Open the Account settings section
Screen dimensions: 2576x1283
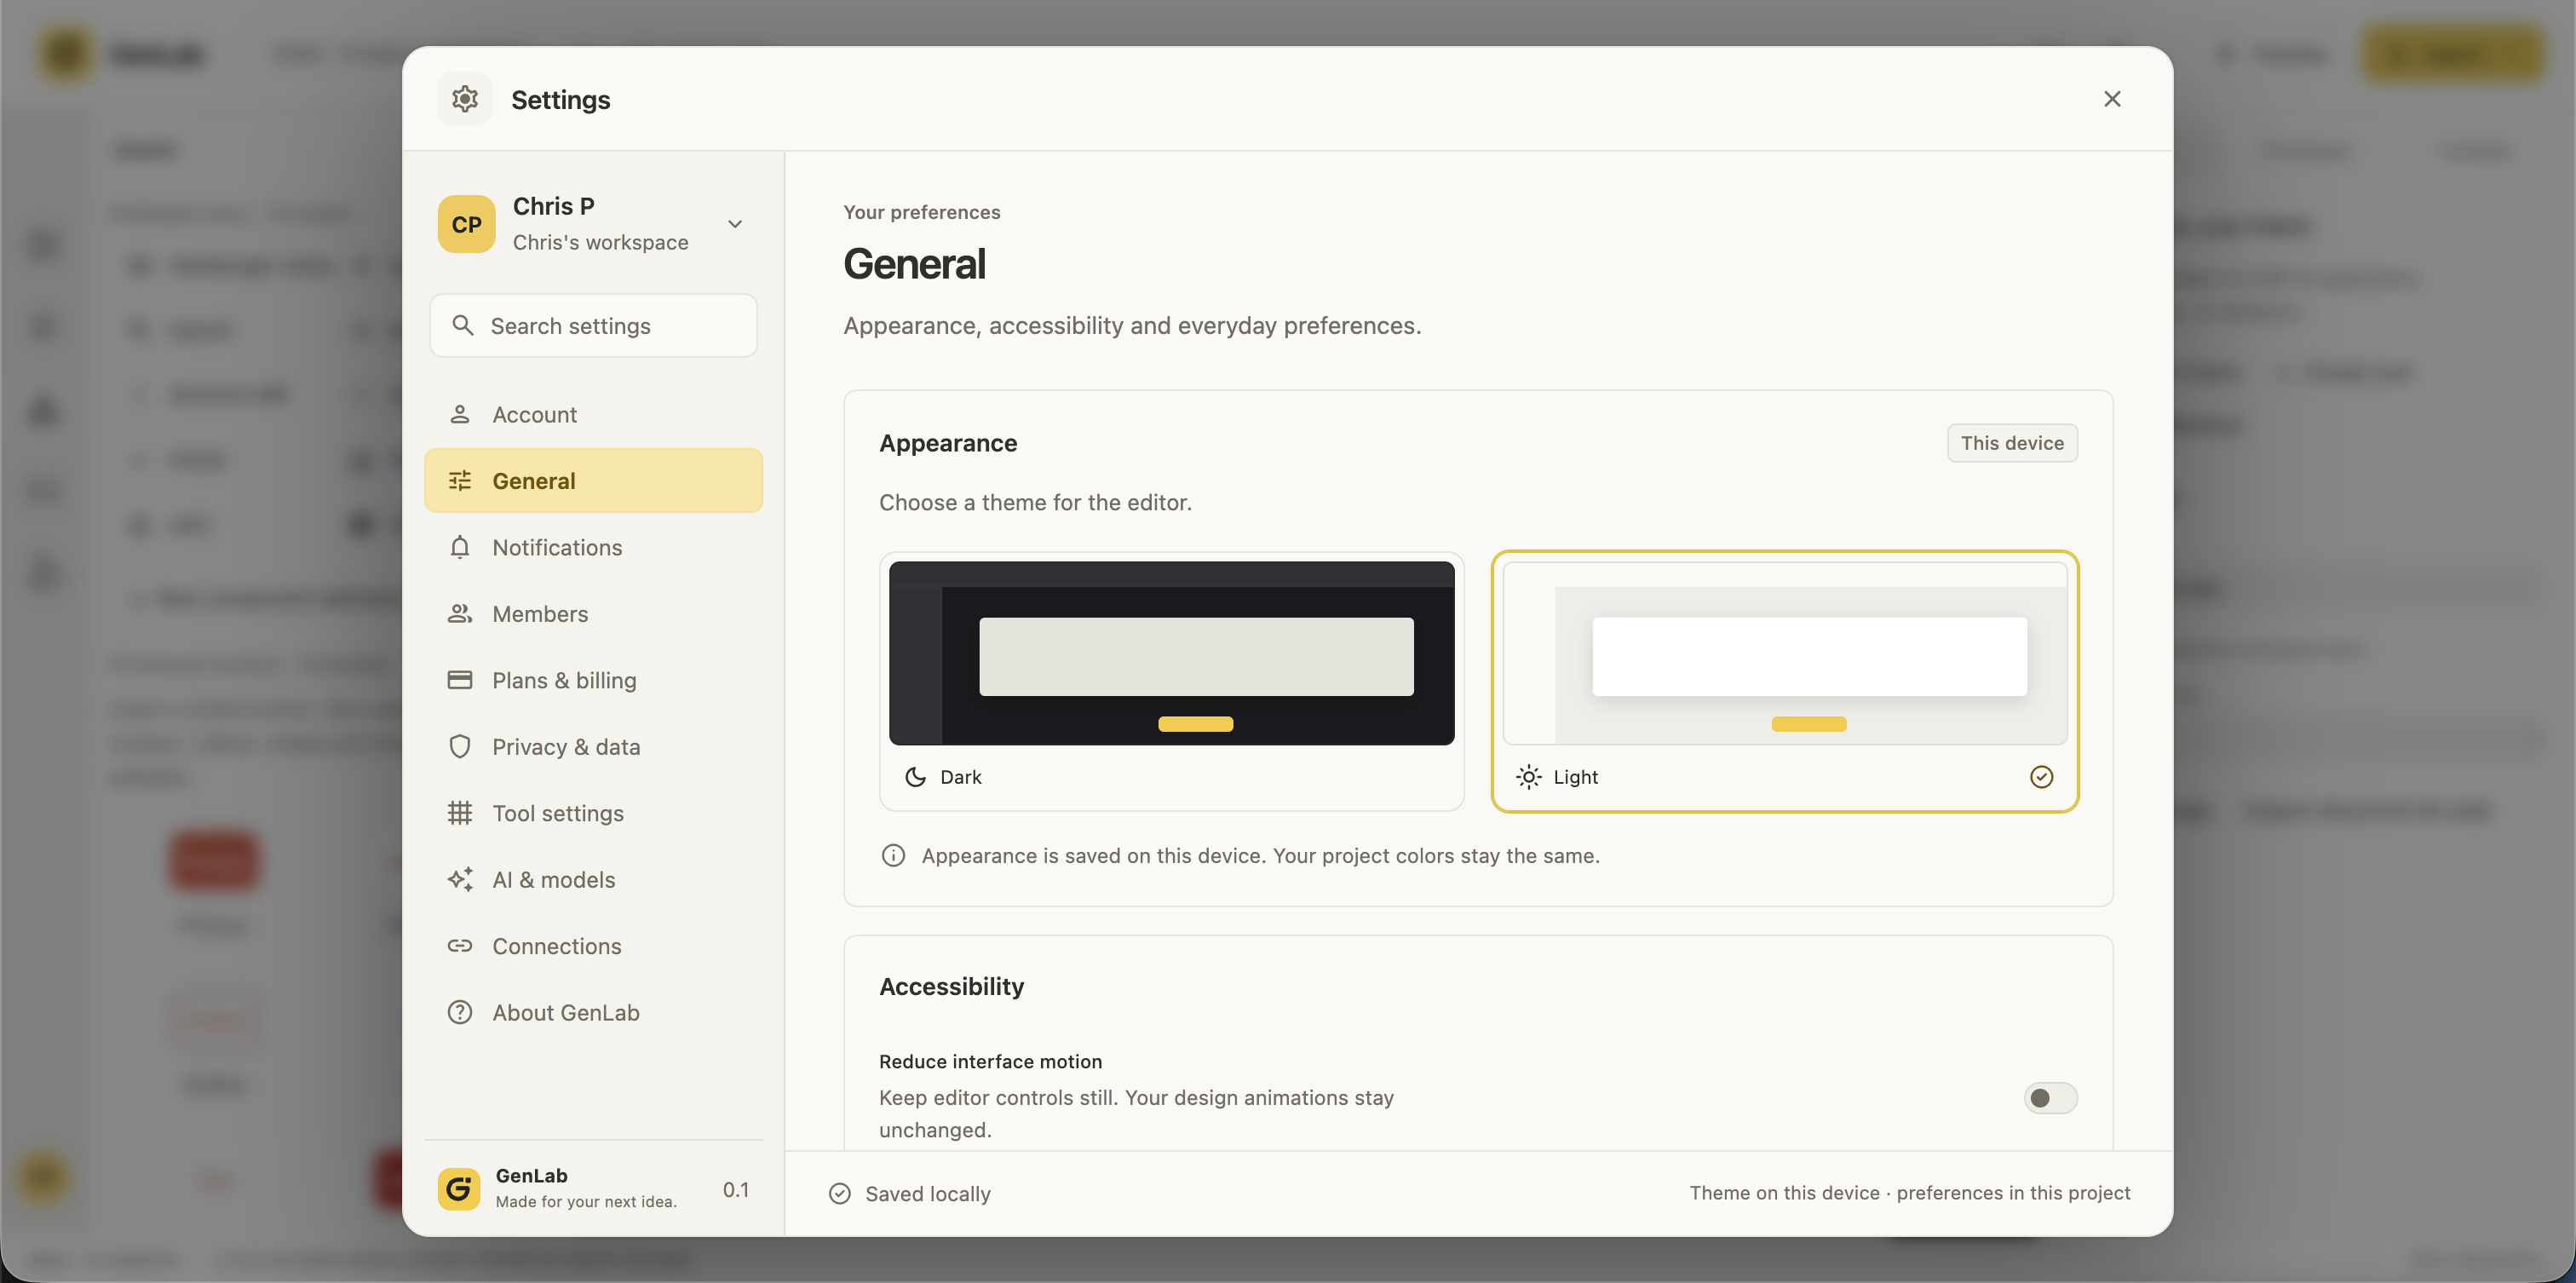click(593, 414)
